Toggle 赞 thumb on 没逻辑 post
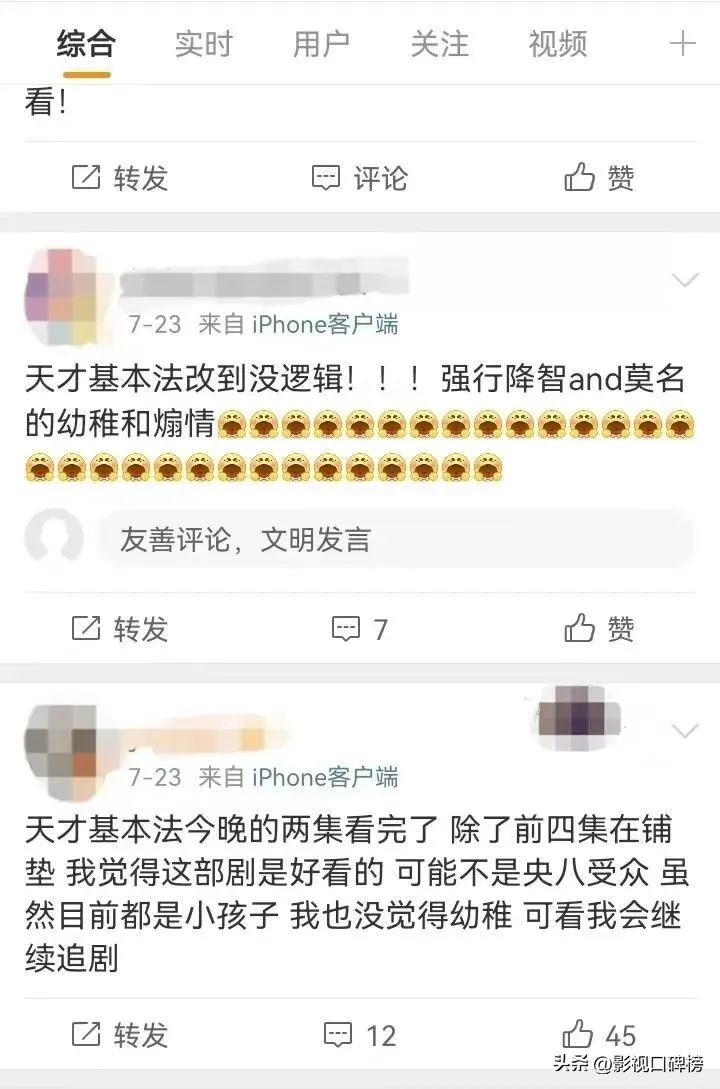 click(x=579, y=628)
